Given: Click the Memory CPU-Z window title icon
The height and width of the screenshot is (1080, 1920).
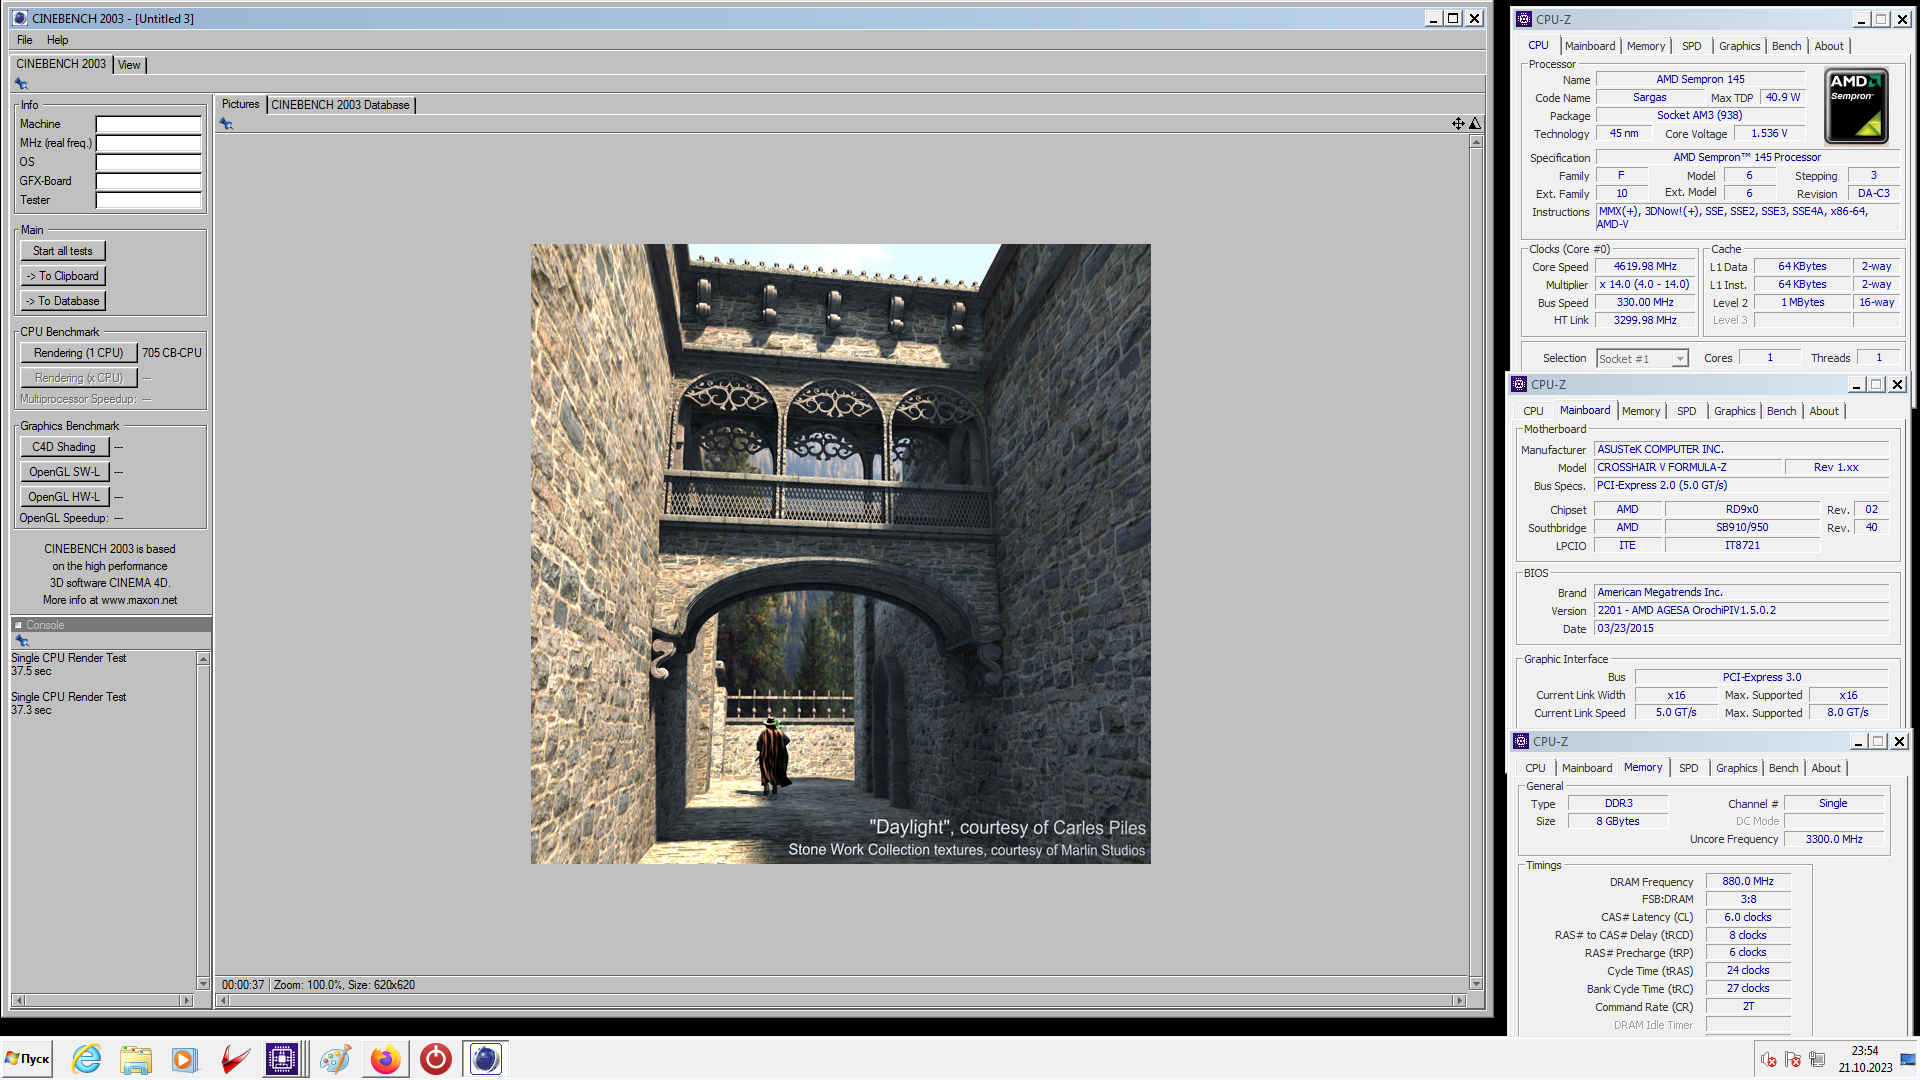Looking at the screenshot, I should tap(1521, 741).
